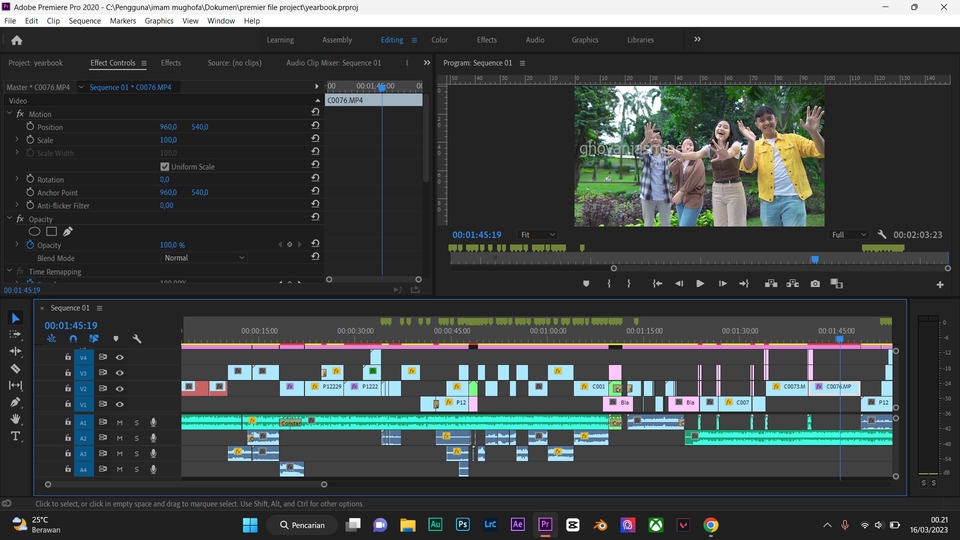Image resolution: width=960 pixels, height=540 pixels.
Task: Click Position X value 960,0
Action: (x=168, y=127)
